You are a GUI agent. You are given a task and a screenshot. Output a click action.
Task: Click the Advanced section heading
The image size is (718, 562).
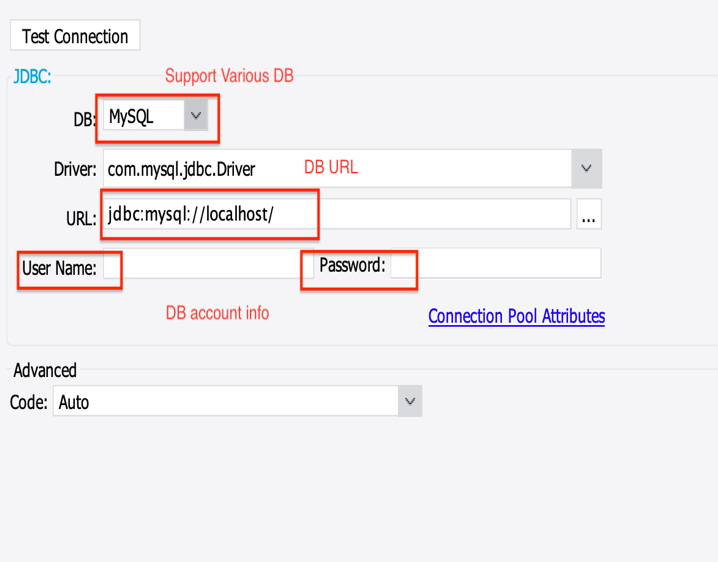[45, 370]
